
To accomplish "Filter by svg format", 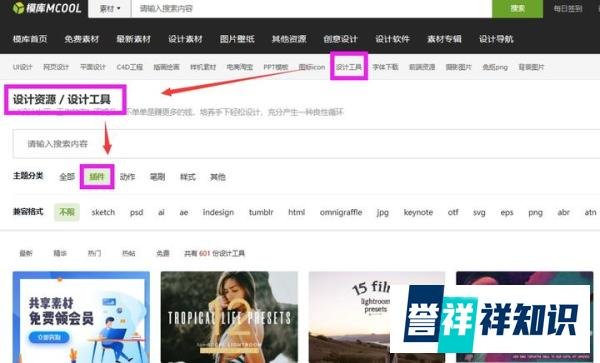I will coord(479,212).
